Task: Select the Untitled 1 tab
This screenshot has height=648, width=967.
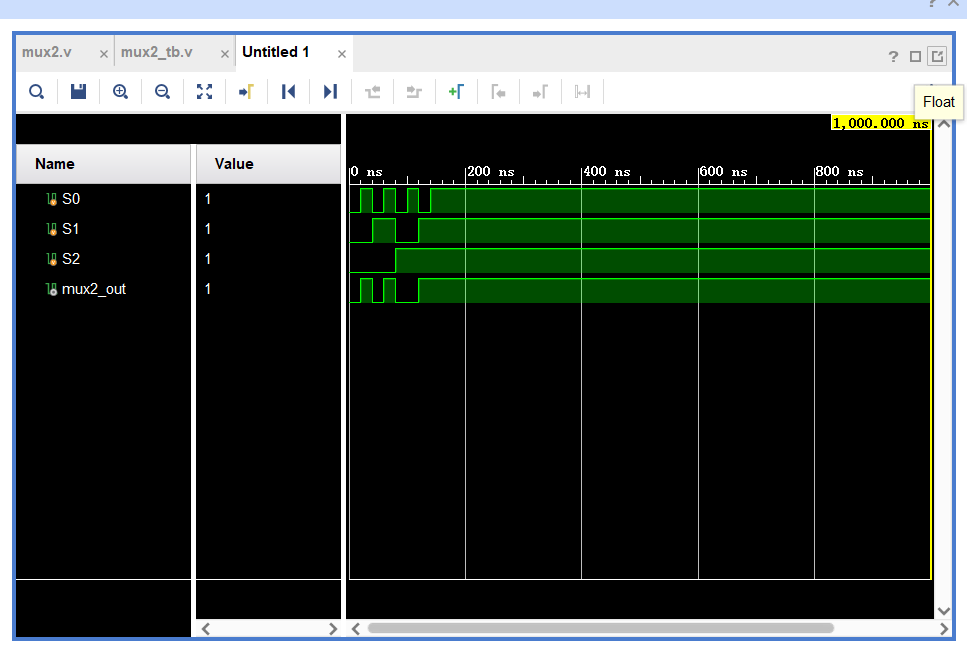Action: [276, 52]
